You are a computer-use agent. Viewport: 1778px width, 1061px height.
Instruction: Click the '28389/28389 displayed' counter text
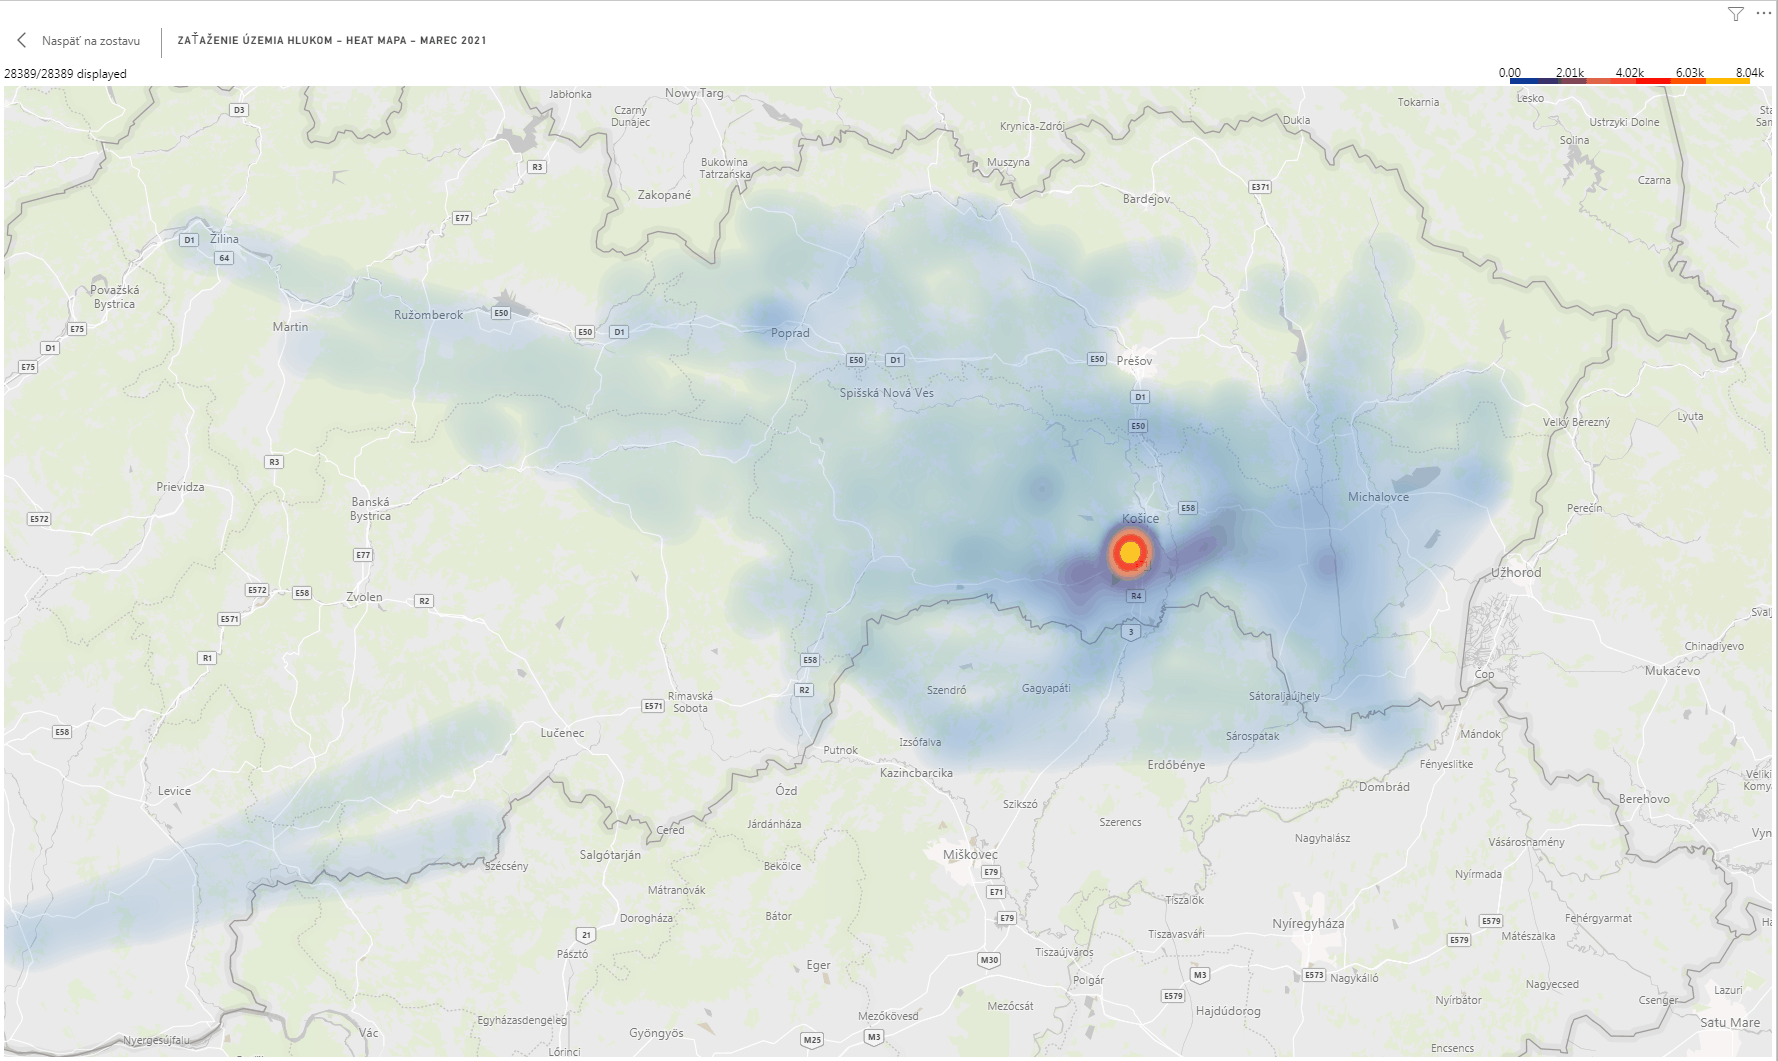[x=66, y=74]
